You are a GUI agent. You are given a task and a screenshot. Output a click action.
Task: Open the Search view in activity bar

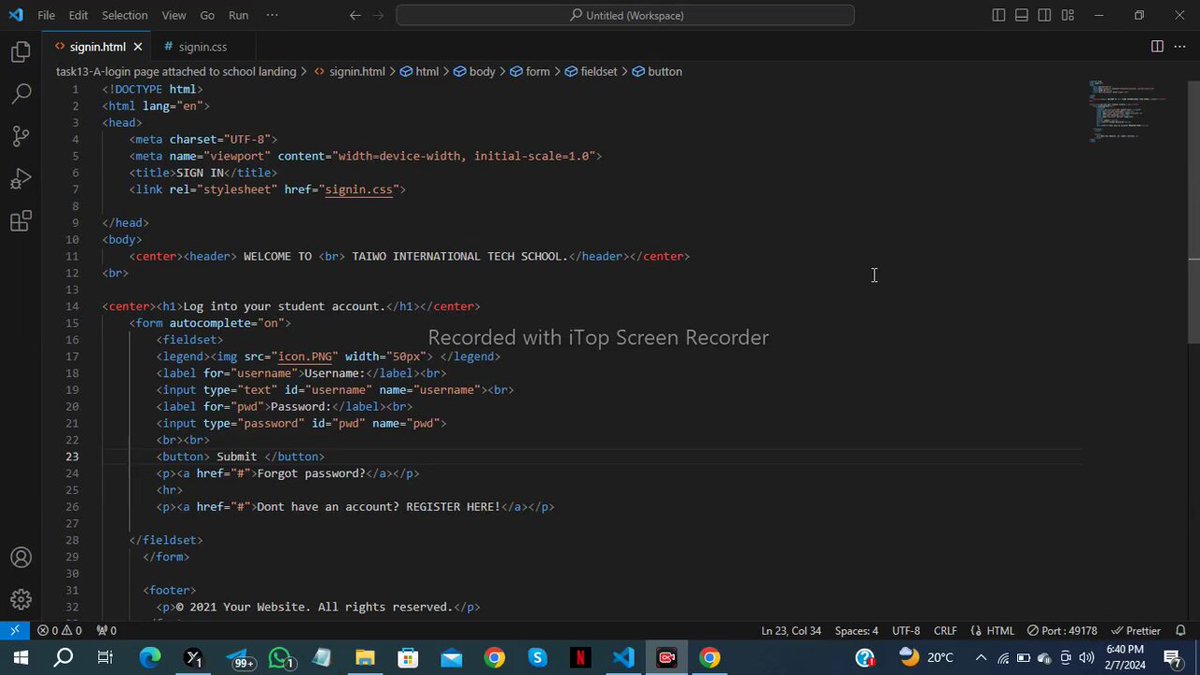point(20,94)
